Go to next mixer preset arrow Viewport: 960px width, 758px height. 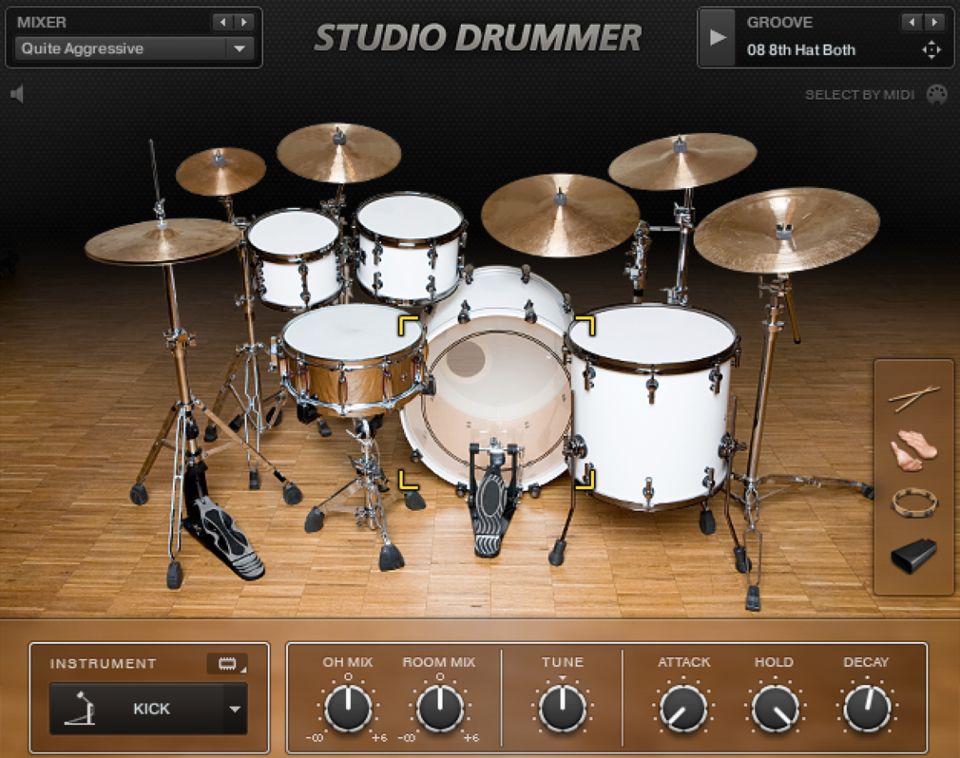click(246, 22)
